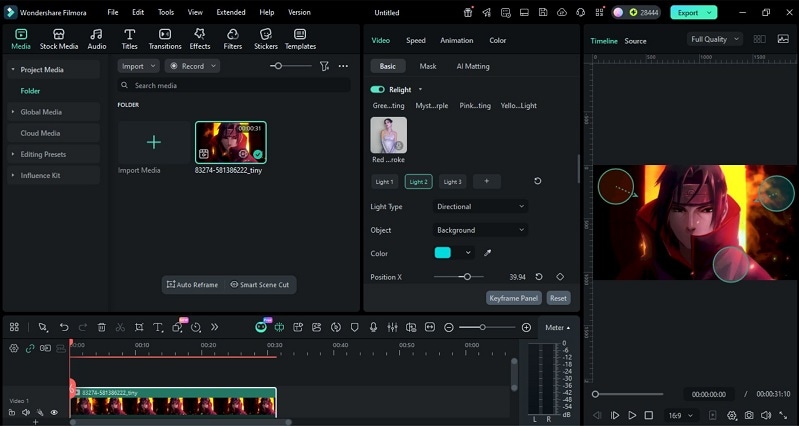The width and height of the screenshot is (799, 426).
Task: Expand the Full Quality preview dropdown
Action: (715, 39)
